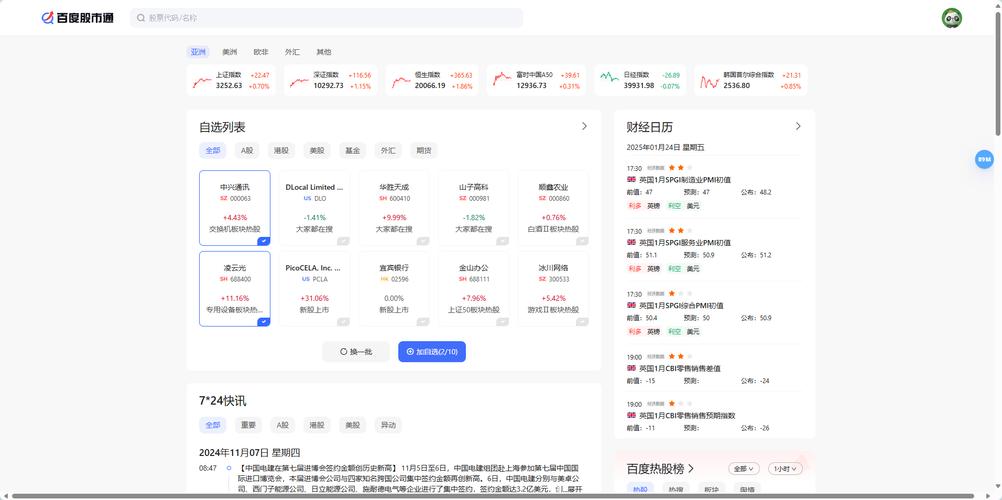Switch to the 美洲 market tab
Screen dimensions: 1002x500
click(230, 52)
